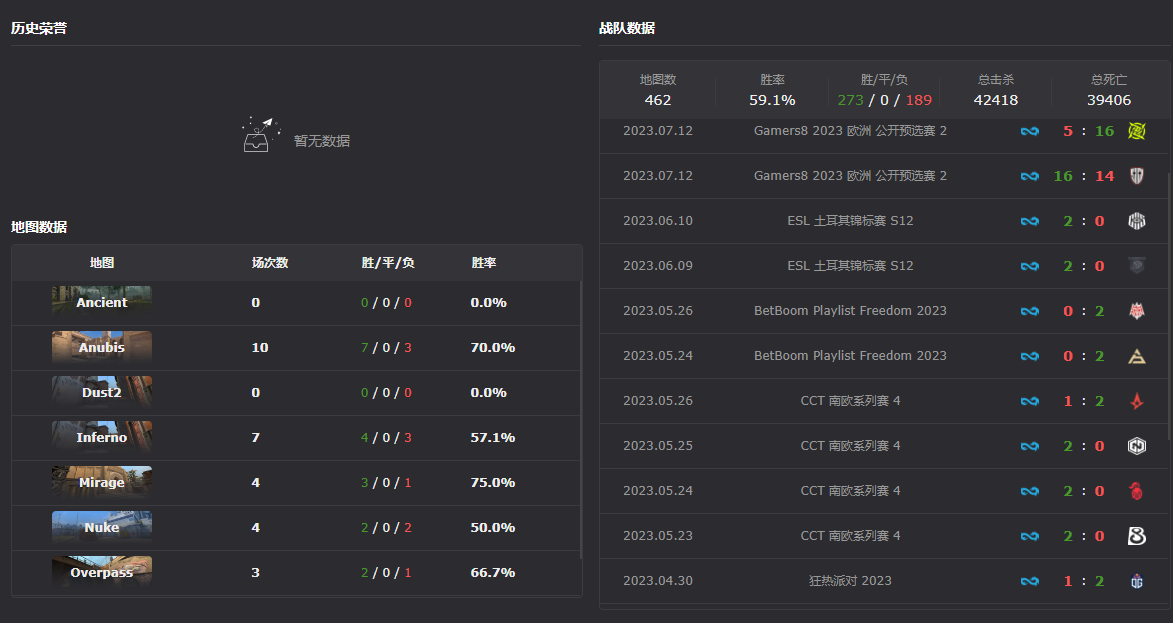
Task: Open the Gamers8 2023 欧洲 公开预选赛 2 link
Action: tap(850, 130)
